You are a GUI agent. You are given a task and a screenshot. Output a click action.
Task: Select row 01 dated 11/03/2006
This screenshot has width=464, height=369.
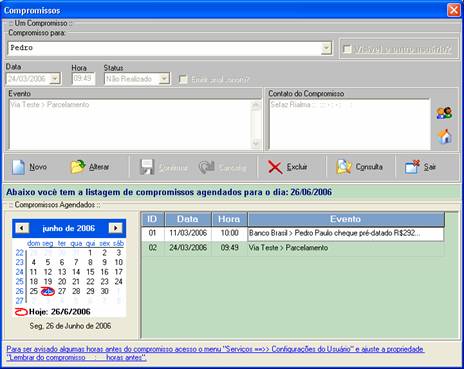(293, 233)
